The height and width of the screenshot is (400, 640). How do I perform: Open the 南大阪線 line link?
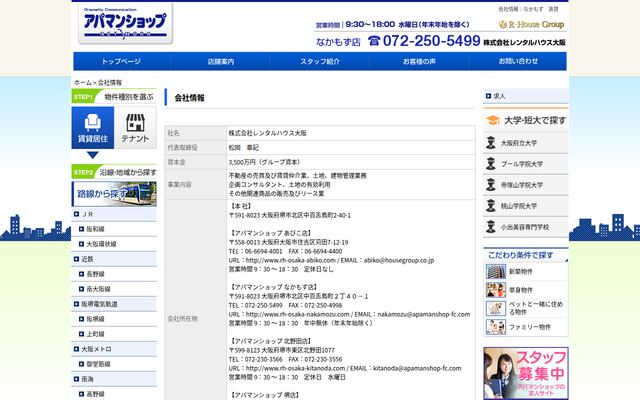coord(98,289)
